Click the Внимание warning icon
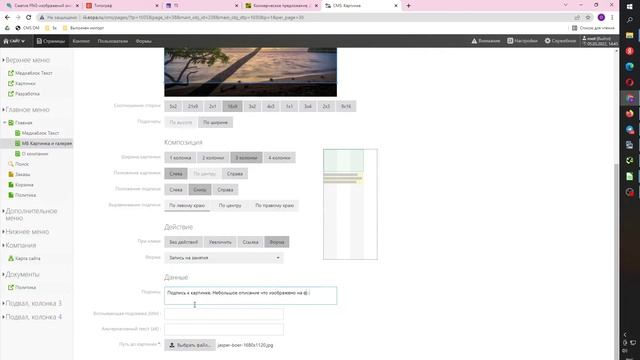The image size is (640, 360). (474, 41)
